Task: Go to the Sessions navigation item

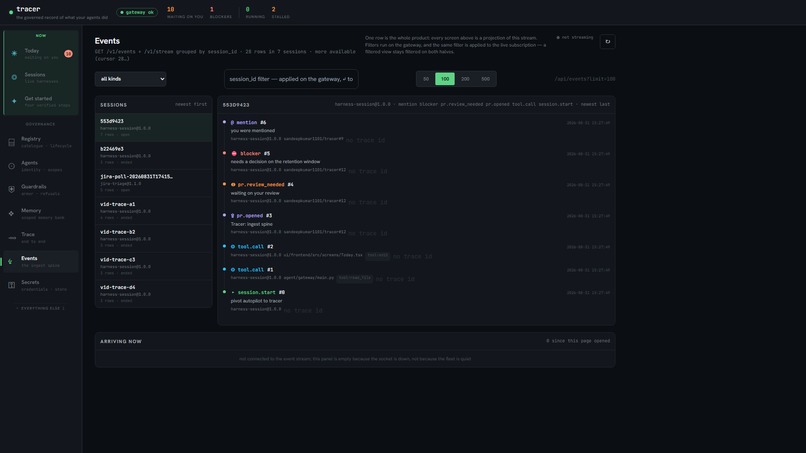Action: click(x=41, y=78)
